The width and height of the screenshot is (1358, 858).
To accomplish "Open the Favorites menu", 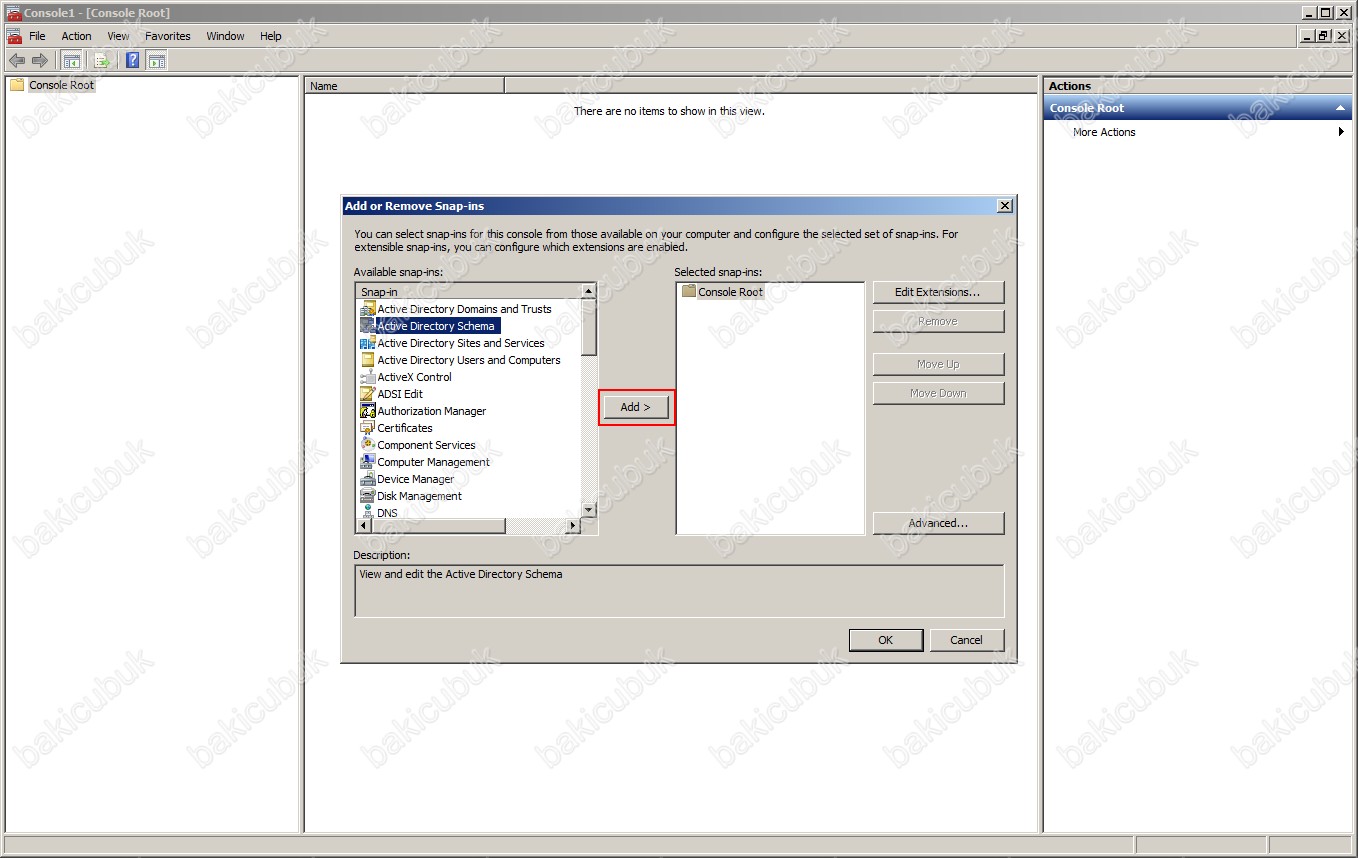I will pos(168,36).
